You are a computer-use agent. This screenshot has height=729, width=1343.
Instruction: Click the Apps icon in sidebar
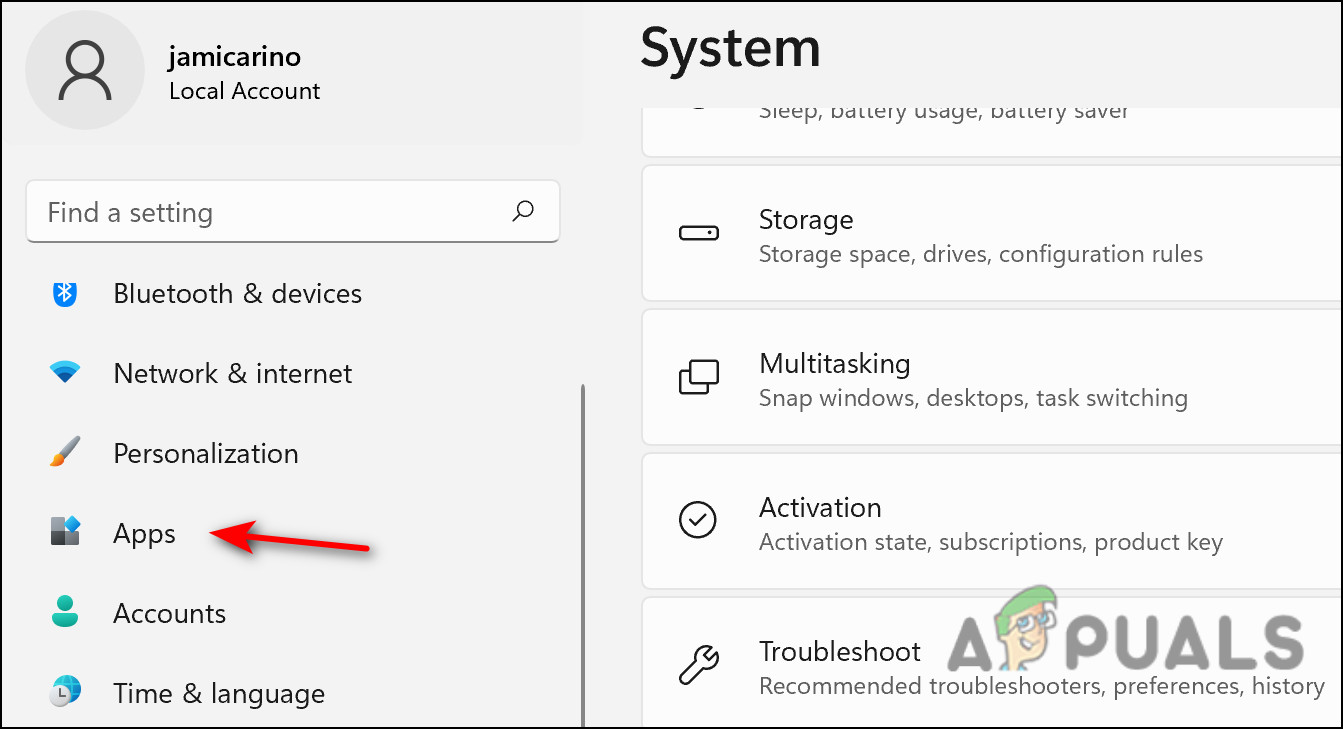64,533
